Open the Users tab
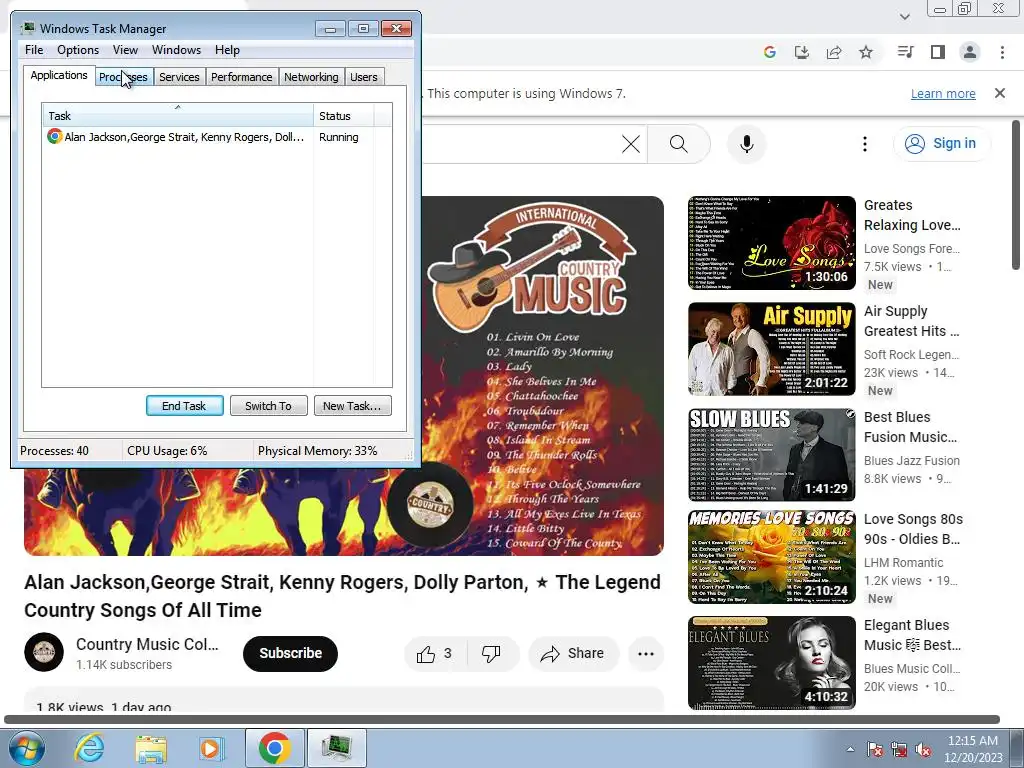The height and width of the screenshot is (768, 1024). click(364, 77)
